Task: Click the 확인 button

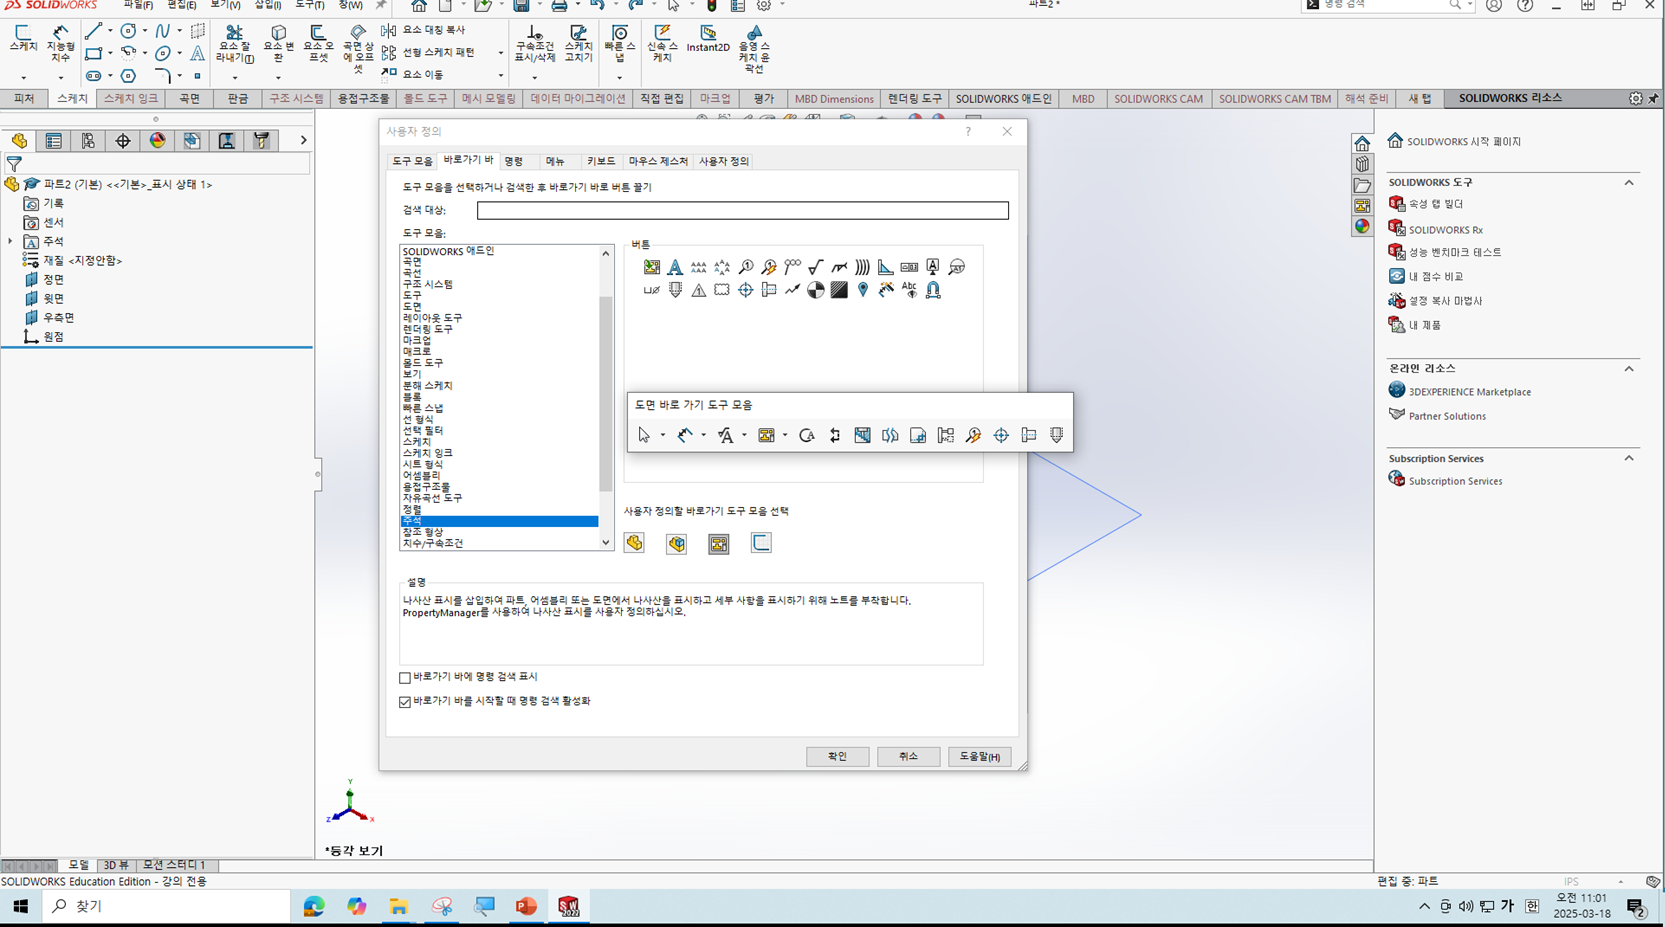Action: click(837, 757)
